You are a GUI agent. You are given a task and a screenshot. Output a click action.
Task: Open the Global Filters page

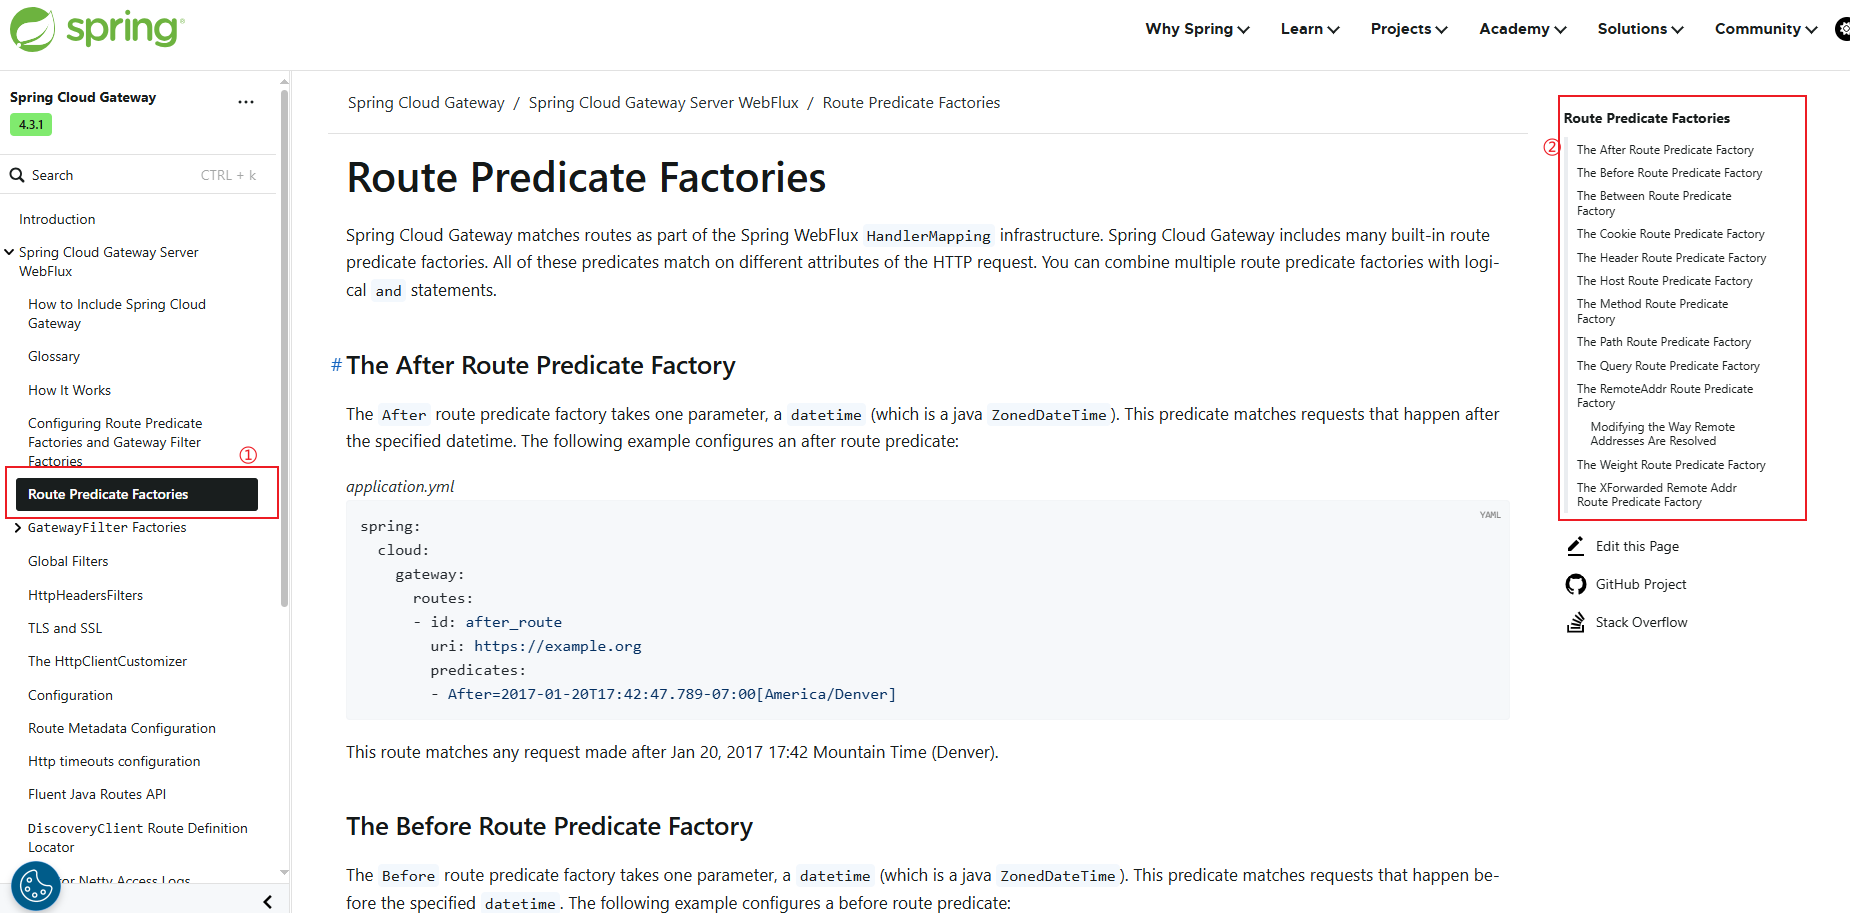pos(68,561)
